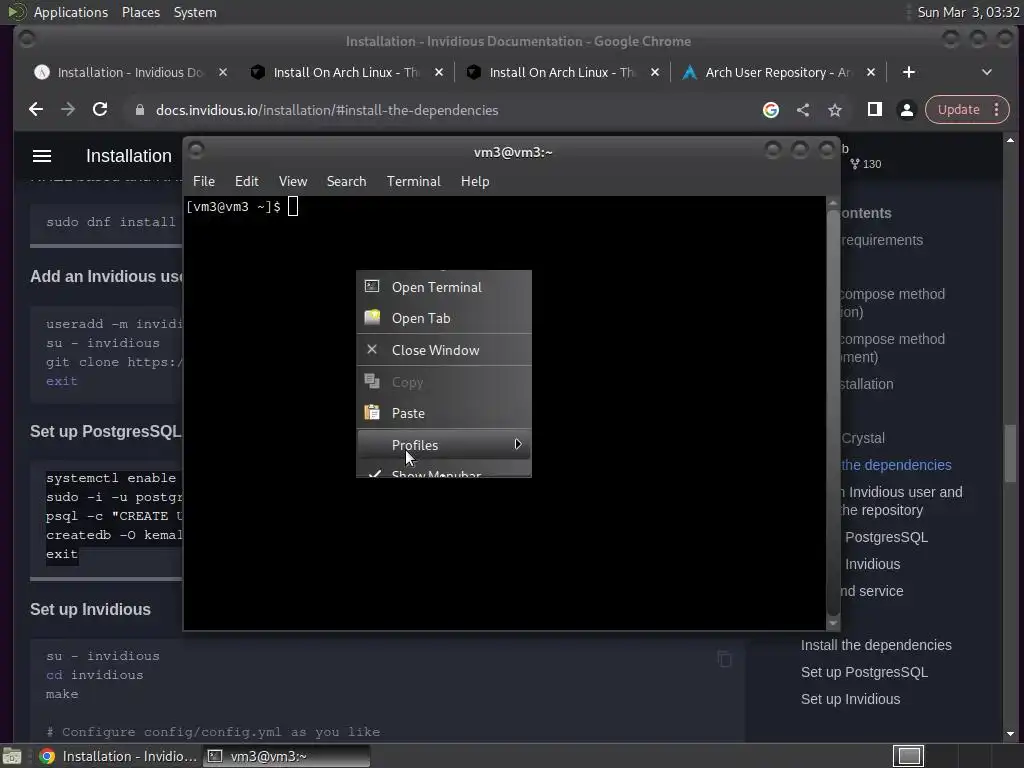Copy the Set up Invidious code block

(x=724, y=659)
